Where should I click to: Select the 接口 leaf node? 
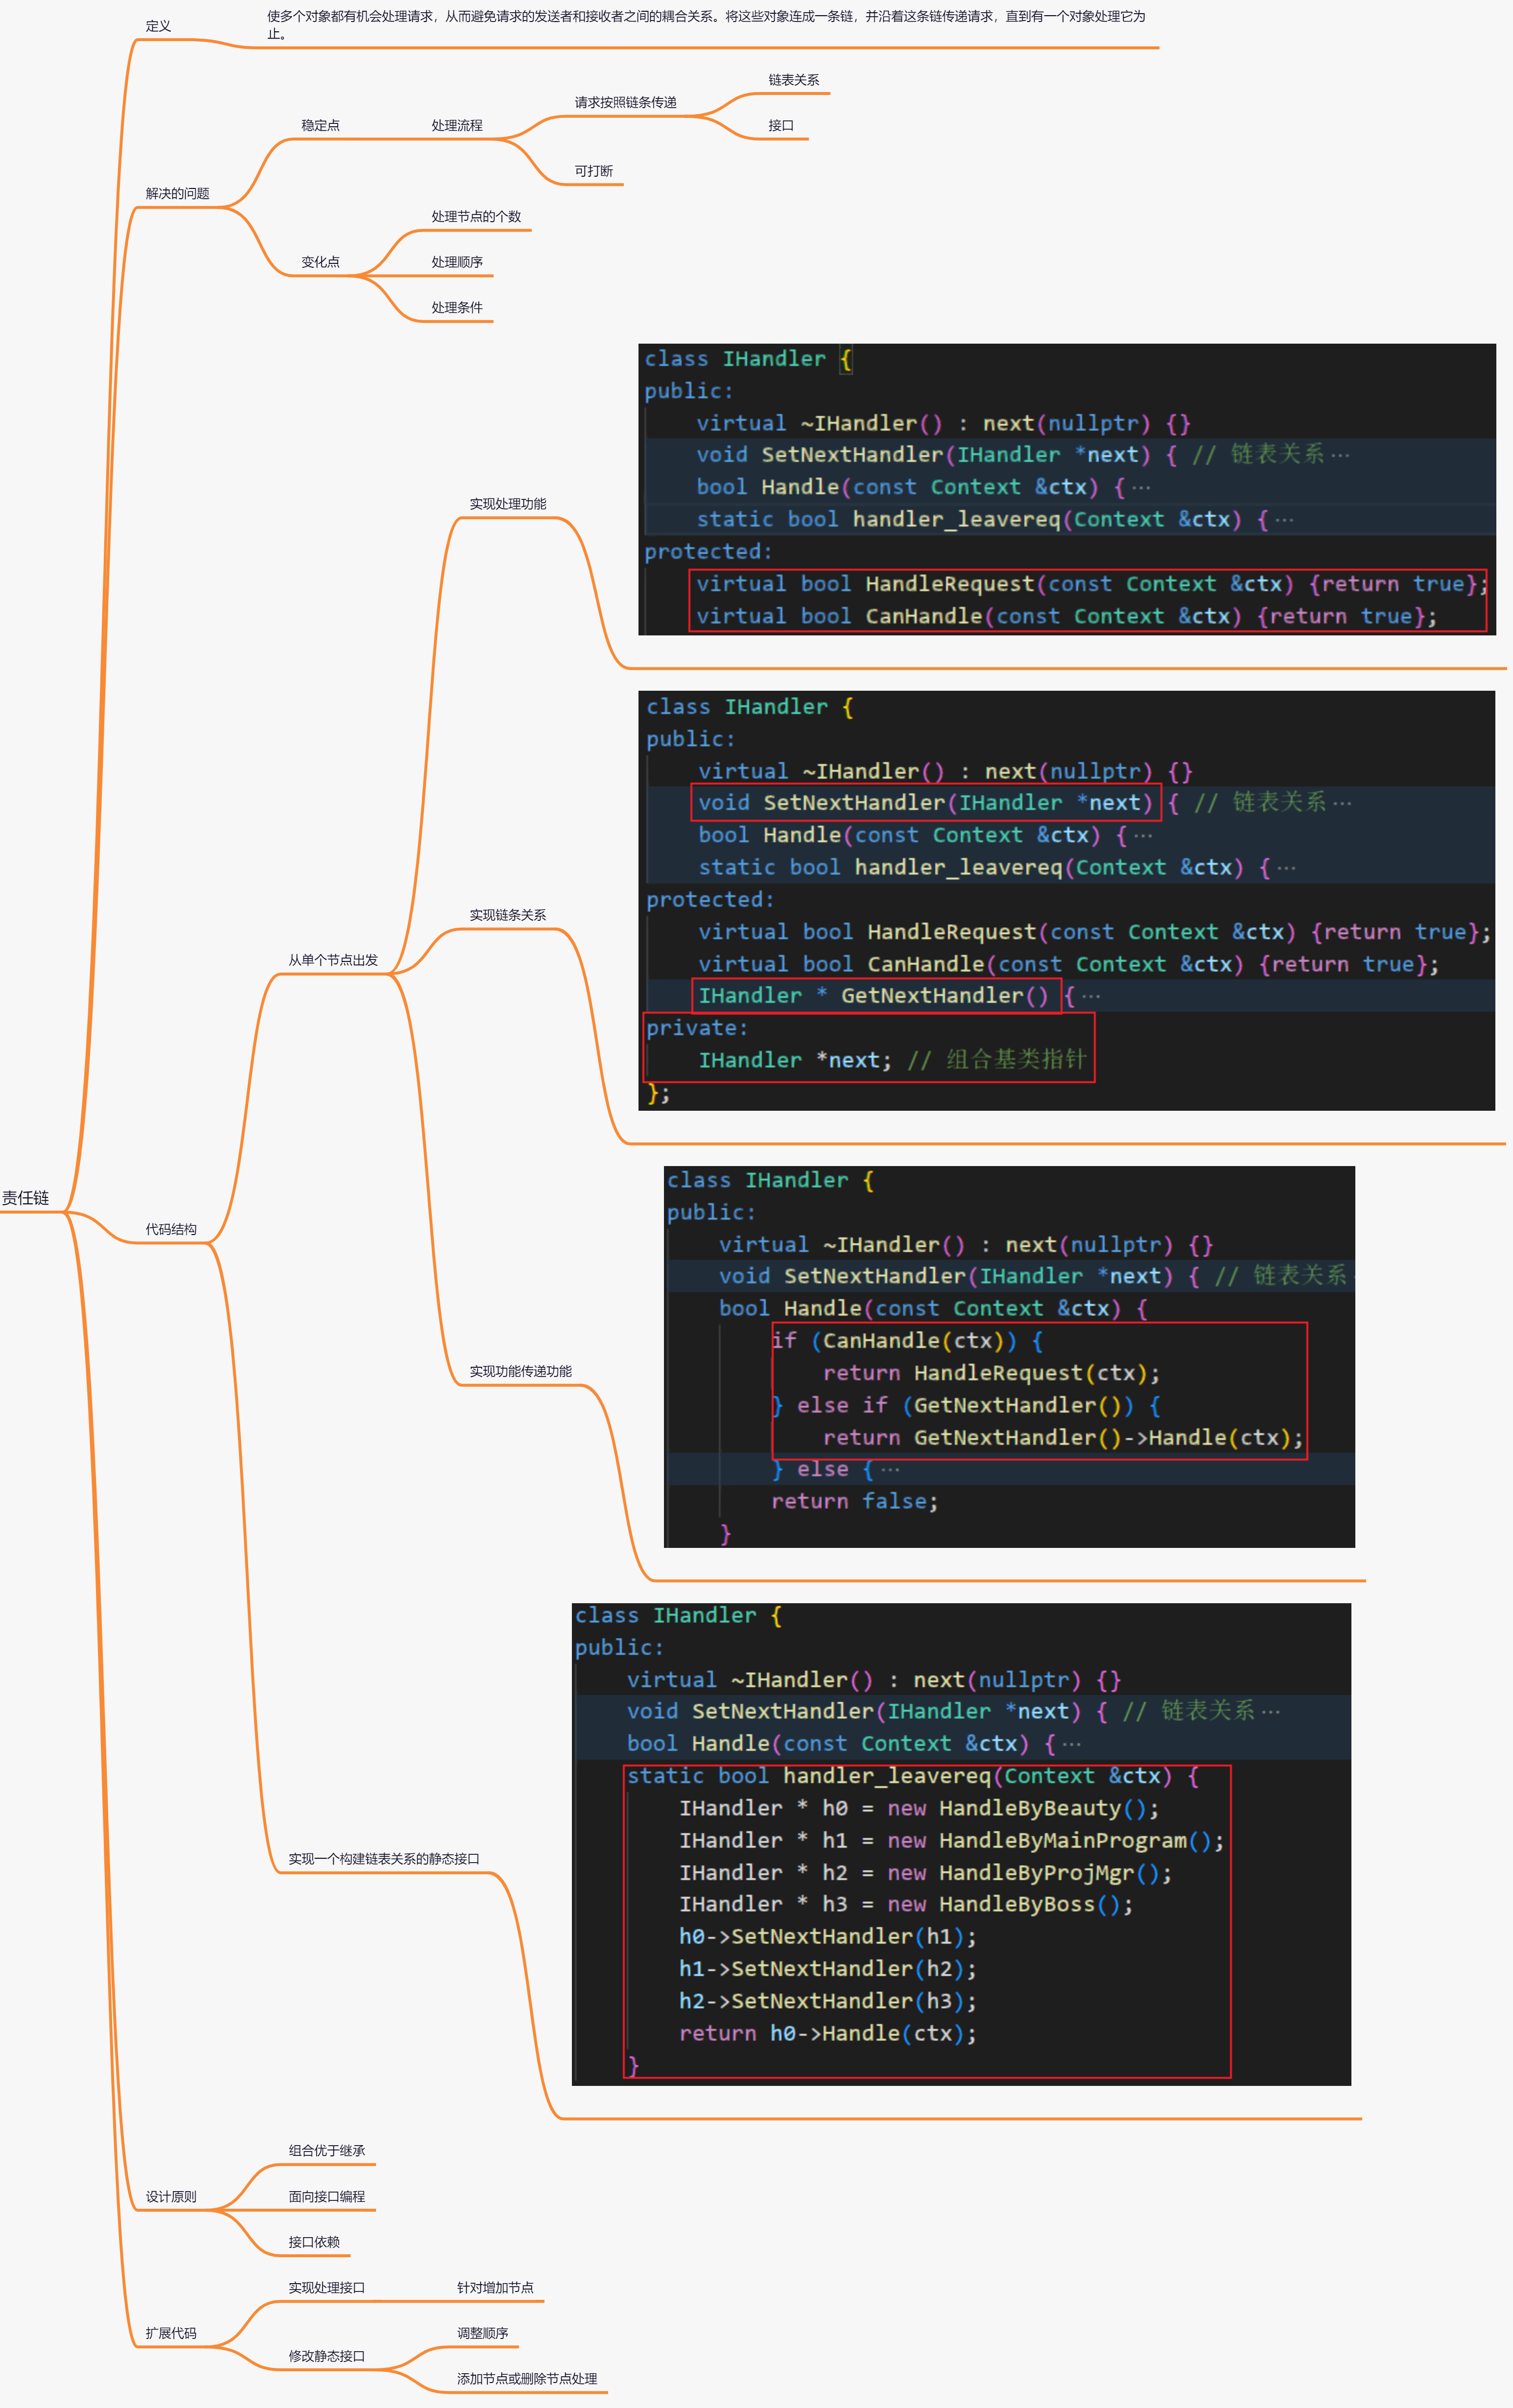(x=781, y=125)
